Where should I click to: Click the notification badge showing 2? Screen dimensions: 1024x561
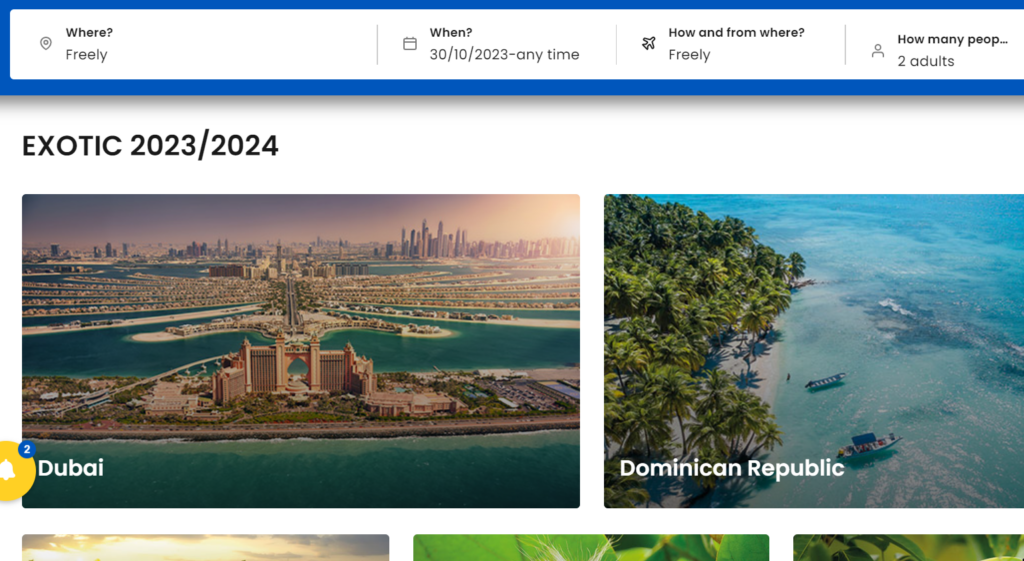pyautogui.click(x=26, y=449)
